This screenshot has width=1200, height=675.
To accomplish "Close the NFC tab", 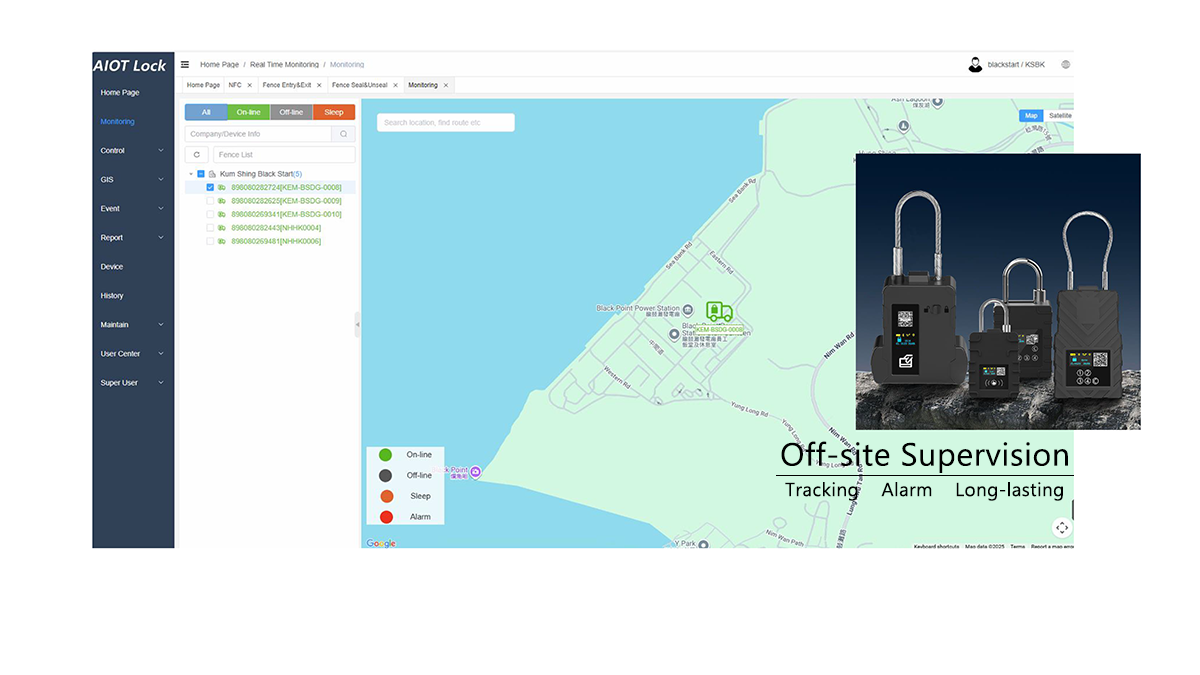I will pyautogui.click(x=250, y=85).
